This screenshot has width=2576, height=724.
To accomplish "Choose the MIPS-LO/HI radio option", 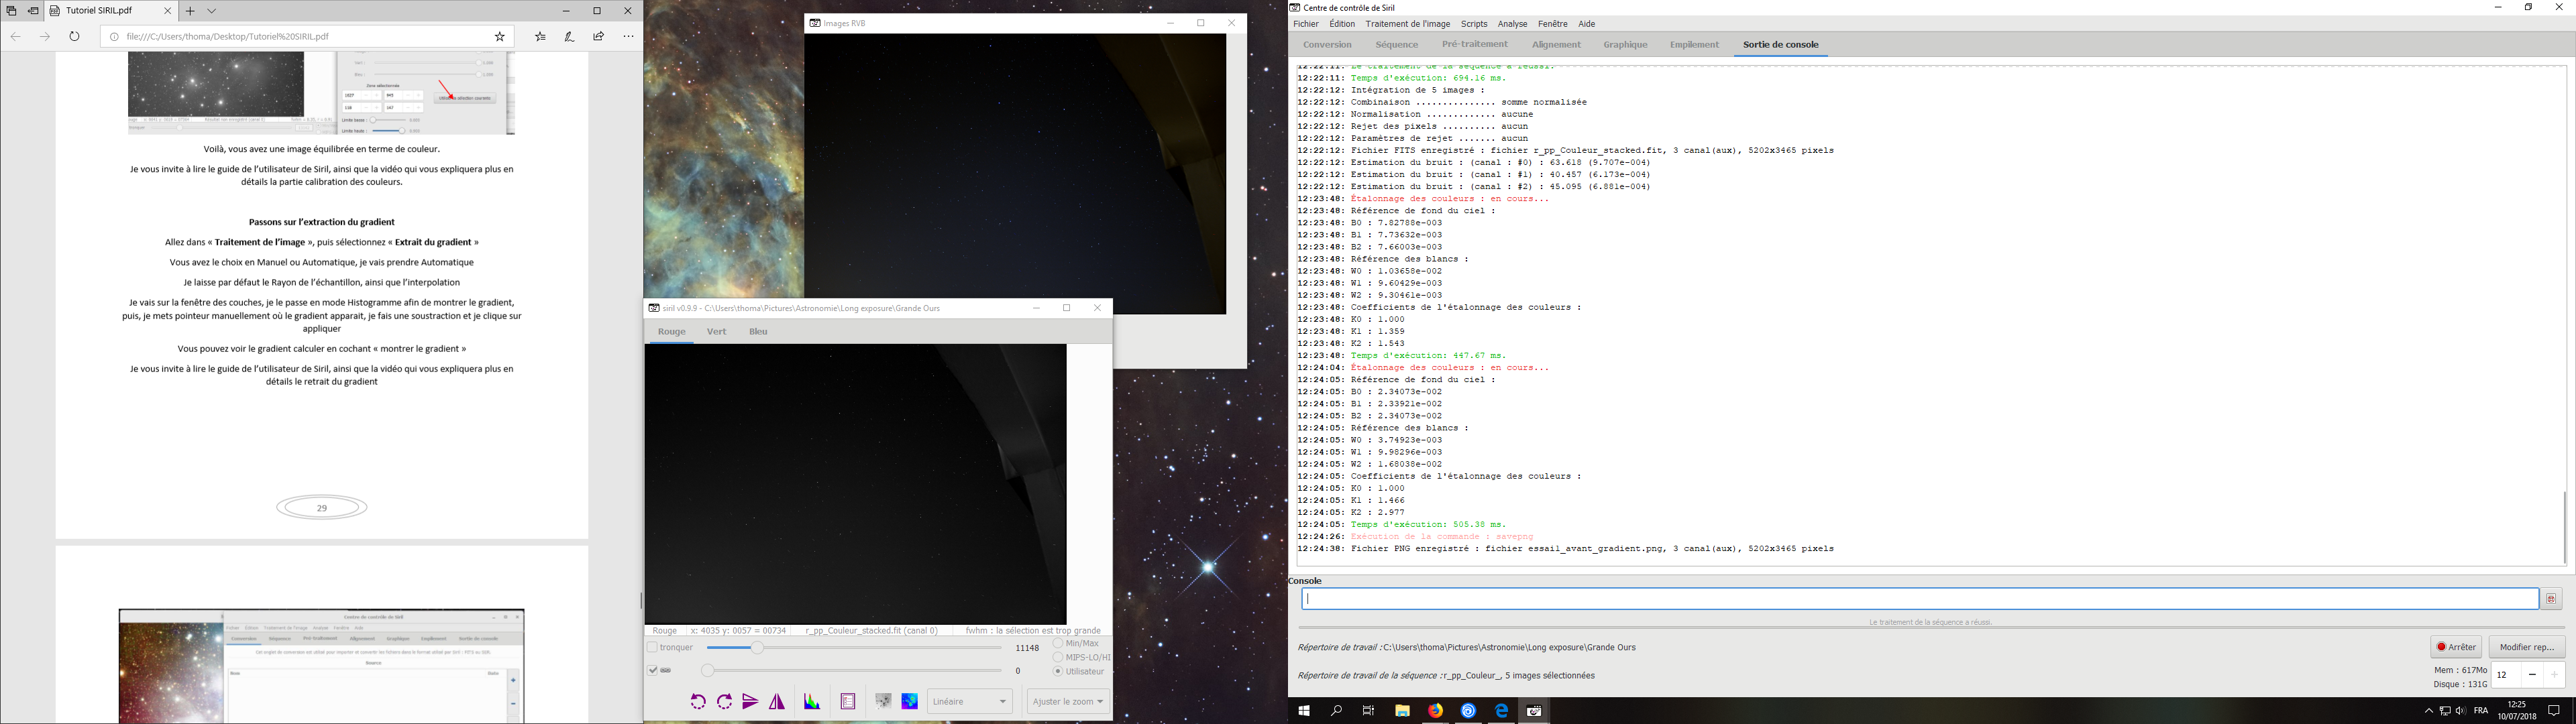I will [1058, 657].
